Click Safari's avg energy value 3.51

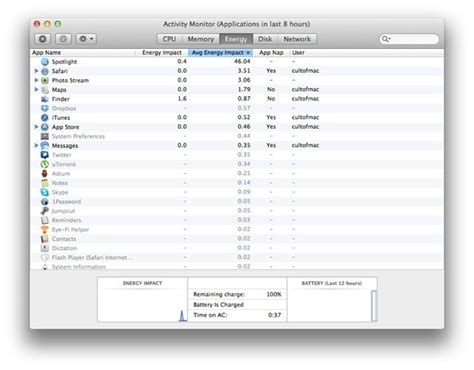click(x=244, y=71)
